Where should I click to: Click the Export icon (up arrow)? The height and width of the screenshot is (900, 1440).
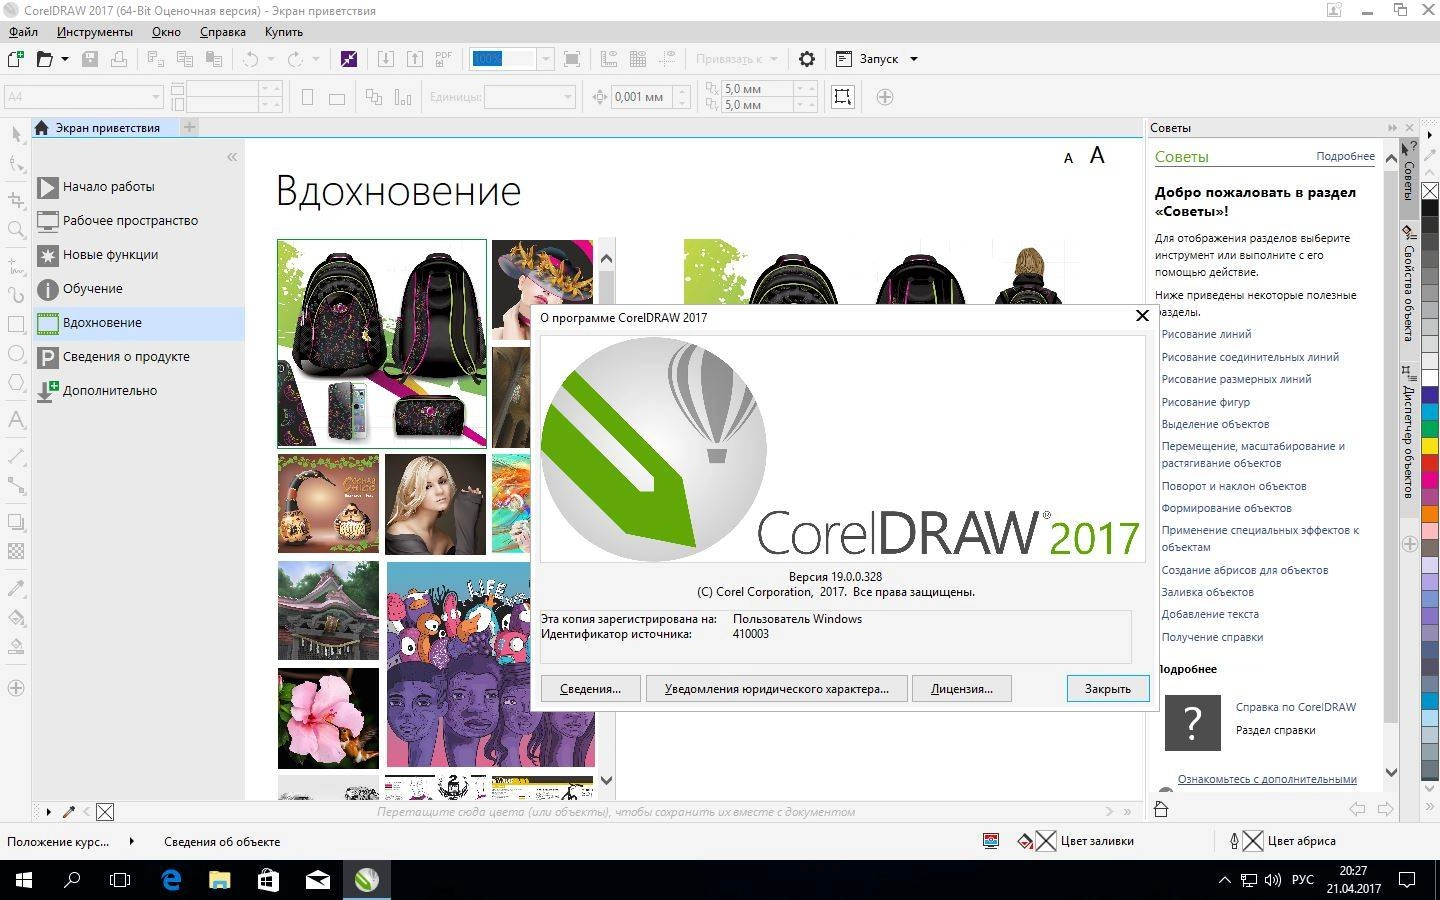click(x=415, y=59)
